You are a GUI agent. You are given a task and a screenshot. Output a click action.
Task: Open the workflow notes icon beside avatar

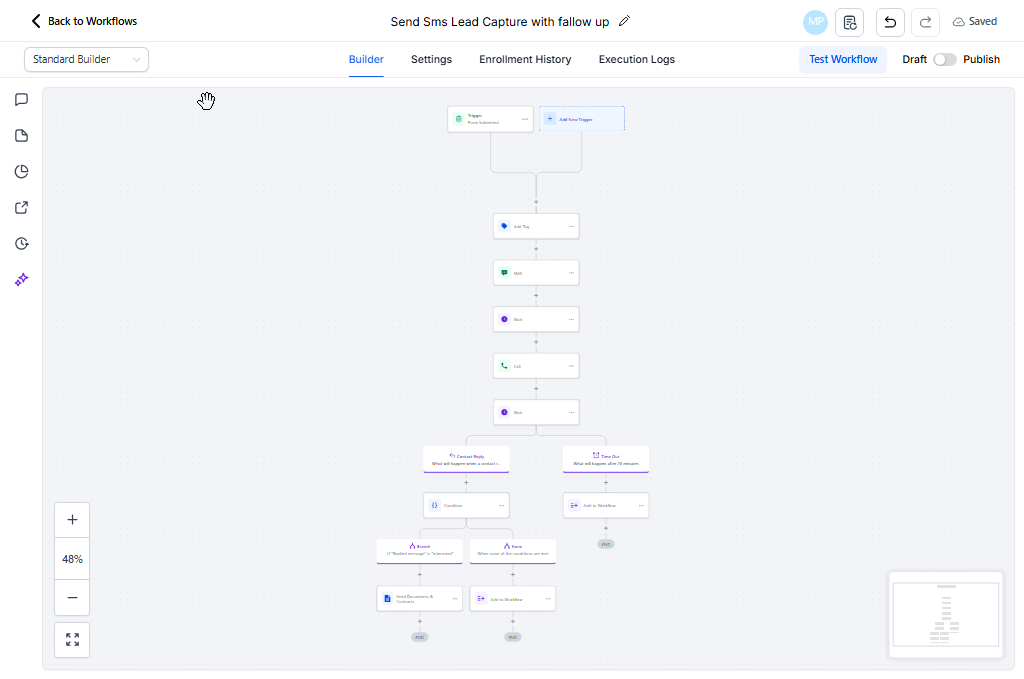(849, 22)
